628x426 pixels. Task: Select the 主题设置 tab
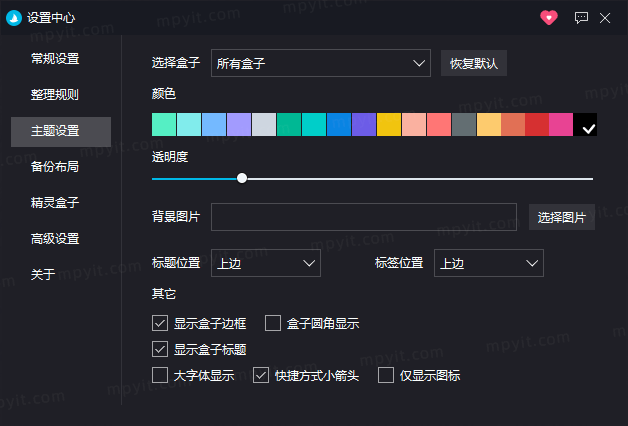click(61, 132)
